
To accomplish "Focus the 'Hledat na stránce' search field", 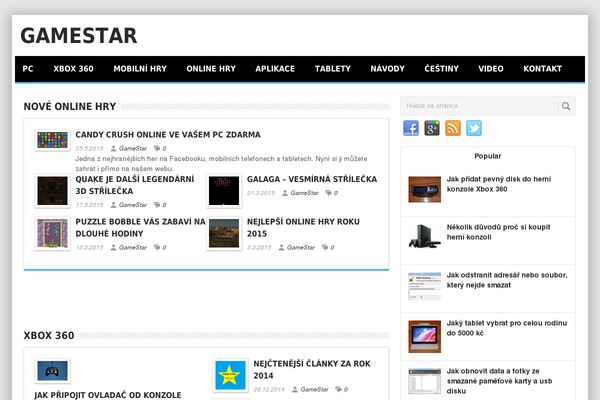I will click(479, 106).
